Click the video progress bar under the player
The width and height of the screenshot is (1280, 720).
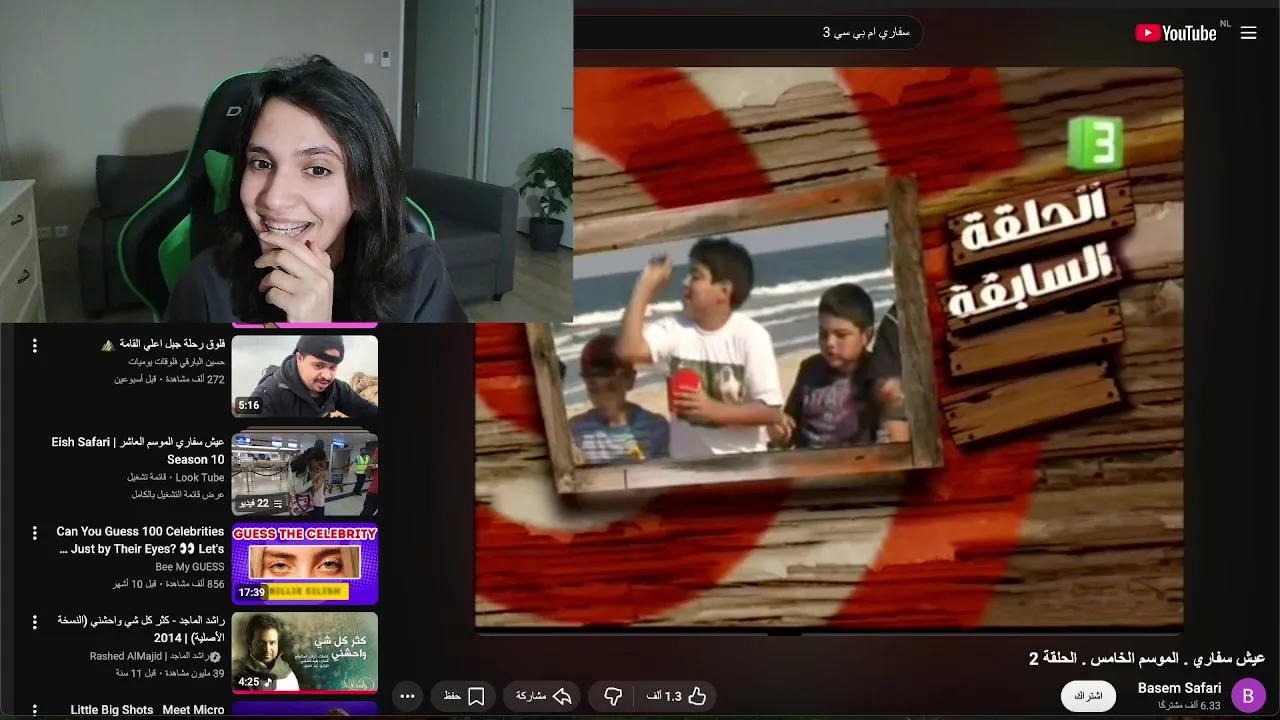pos(829,632)
